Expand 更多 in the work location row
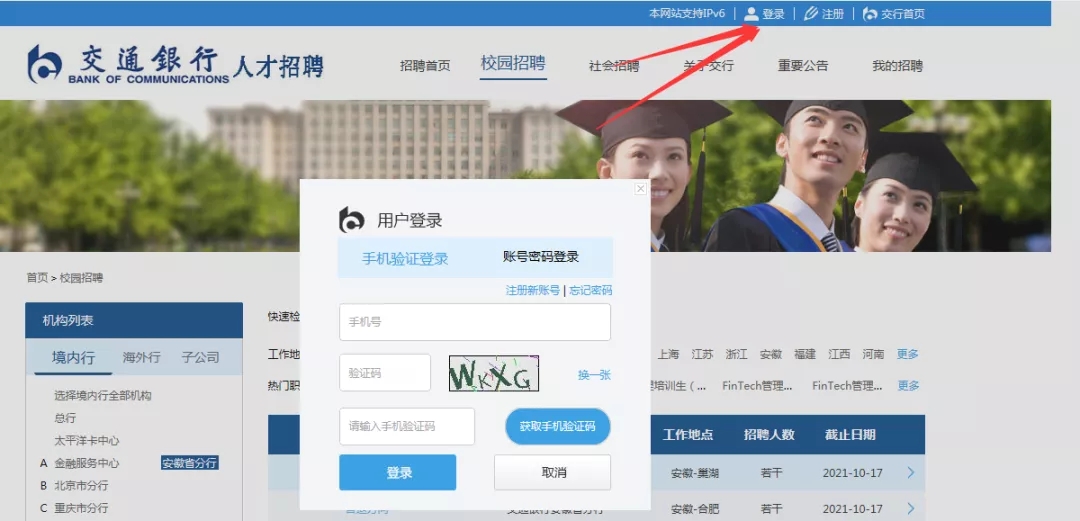This screenshot has height=521, width=1080. pyautogui.click(x=908, y=354)
